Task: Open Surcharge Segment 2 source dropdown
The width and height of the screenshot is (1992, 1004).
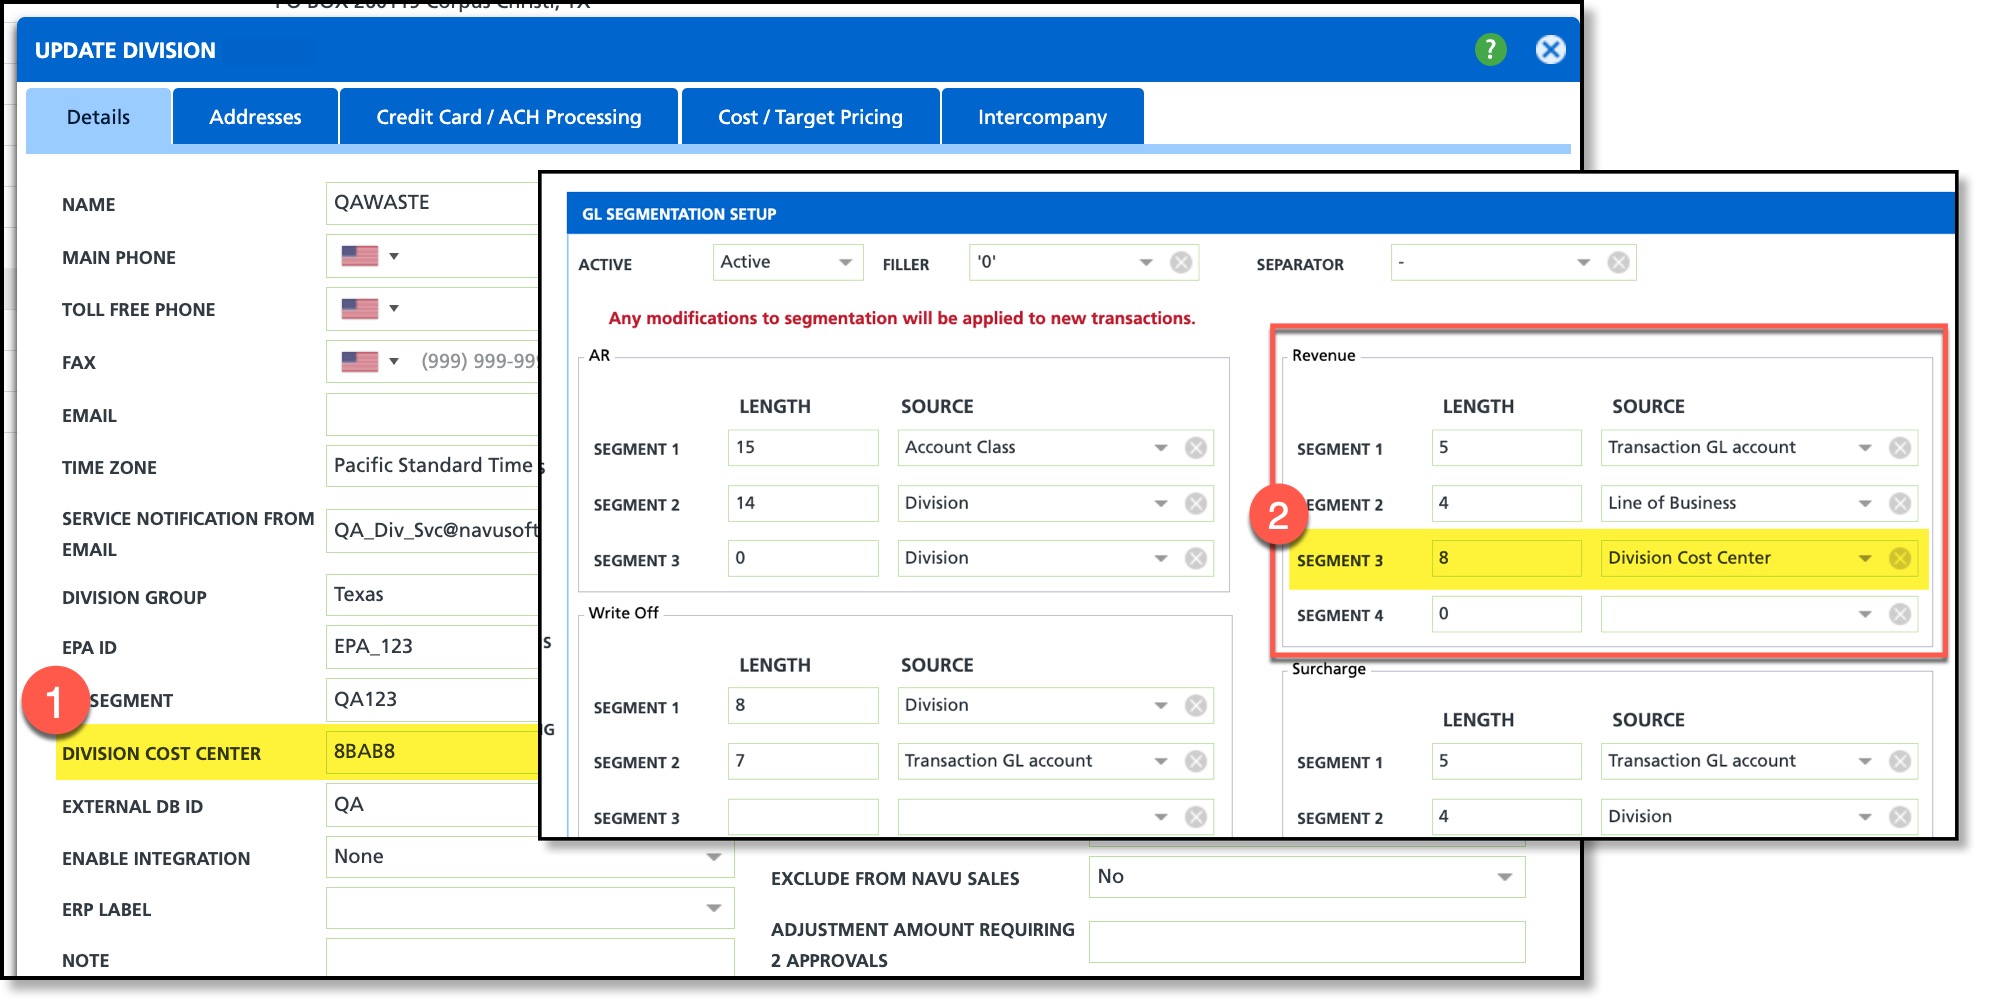Action: coord(1864,817)
